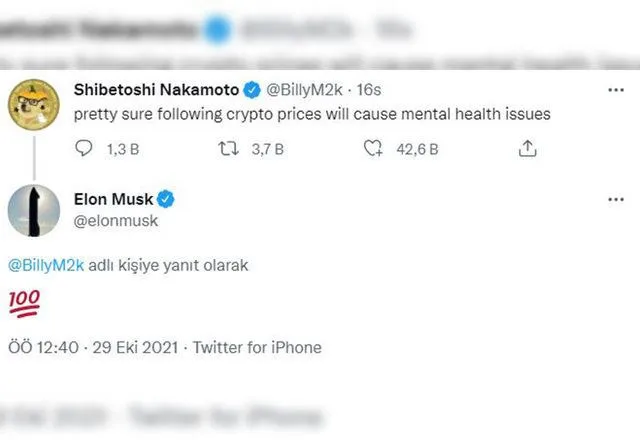Click the @elonmusk handle
This screenshot has height=440, width=640.
[116, 220]
